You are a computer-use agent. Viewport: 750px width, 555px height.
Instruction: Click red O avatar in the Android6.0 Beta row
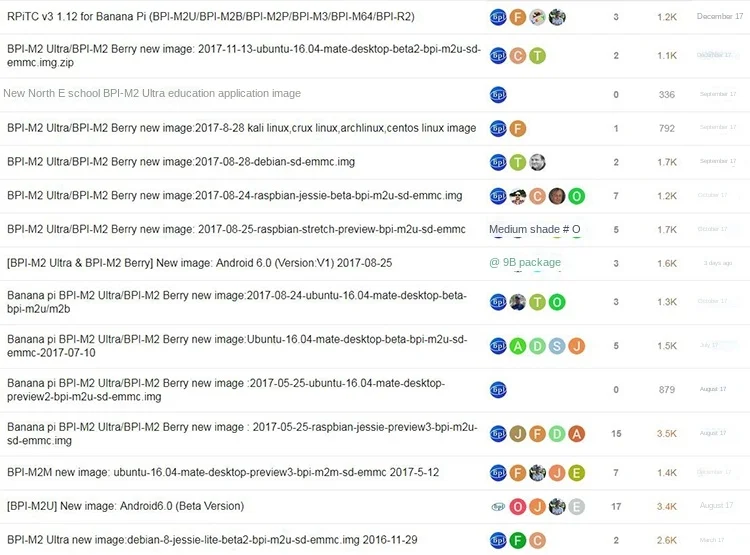click(518, 507)
